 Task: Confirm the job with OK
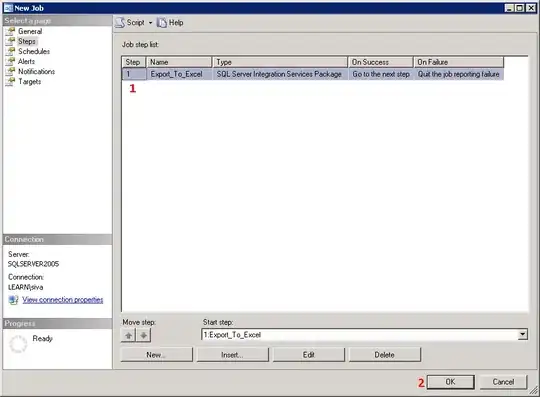point(451,382)
